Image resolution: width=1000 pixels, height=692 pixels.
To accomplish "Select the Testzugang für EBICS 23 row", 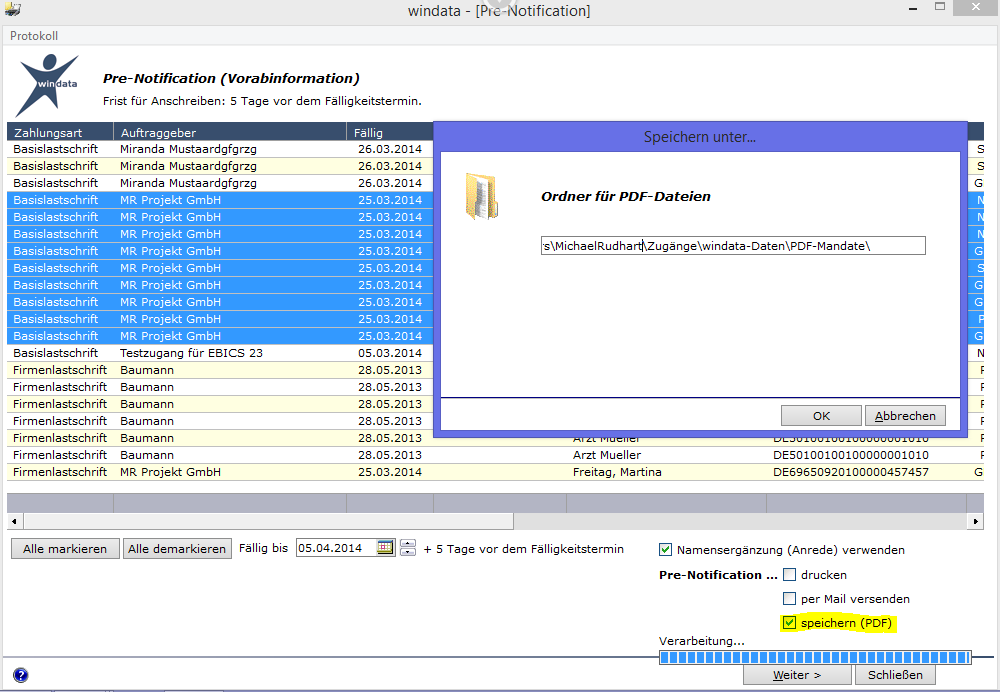I will tap(495, 353).
